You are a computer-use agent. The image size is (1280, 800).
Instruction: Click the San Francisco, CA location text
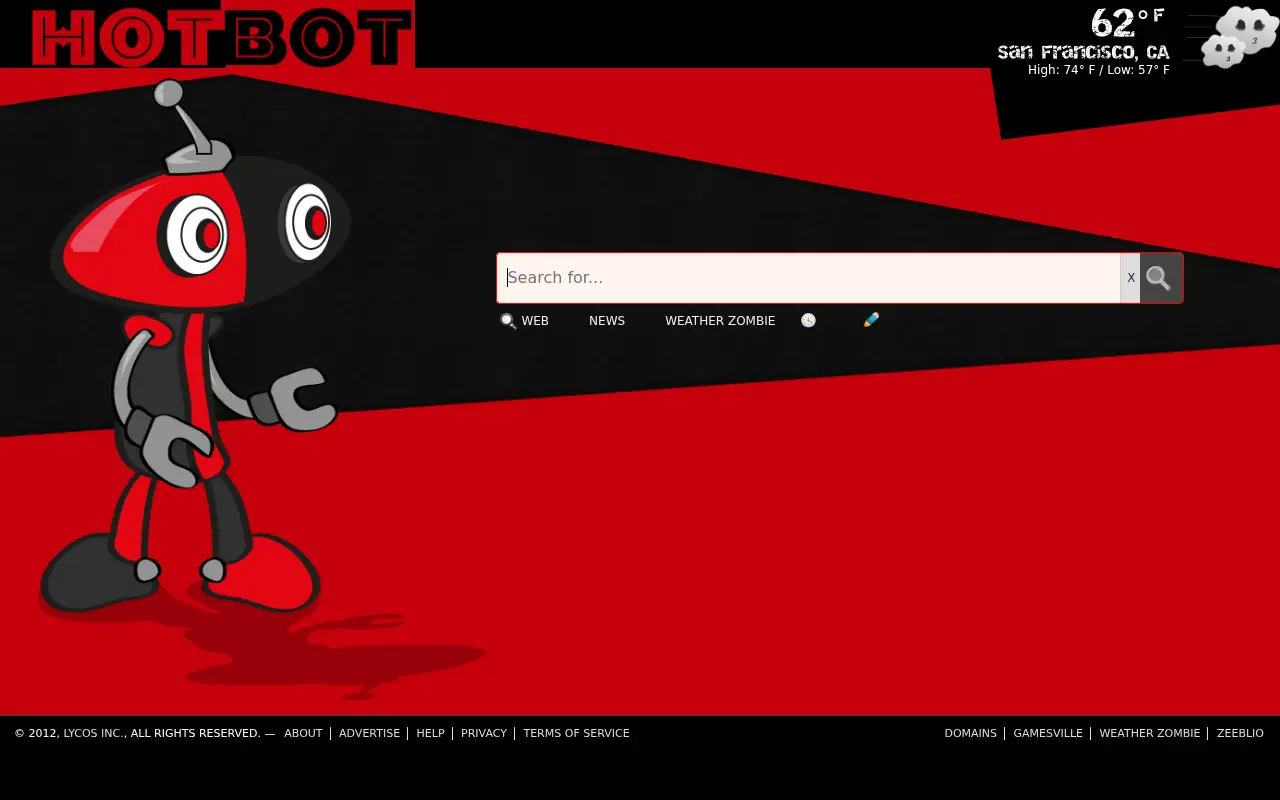[x=1083, y=52]
